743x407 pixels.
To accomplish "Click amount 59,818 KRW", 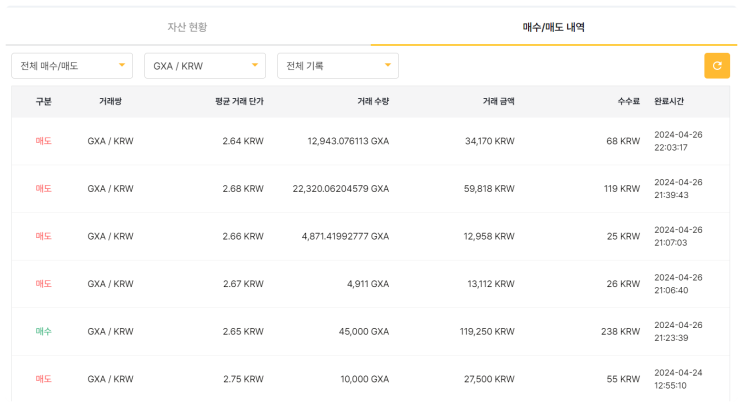I will (x=489, y=189).
